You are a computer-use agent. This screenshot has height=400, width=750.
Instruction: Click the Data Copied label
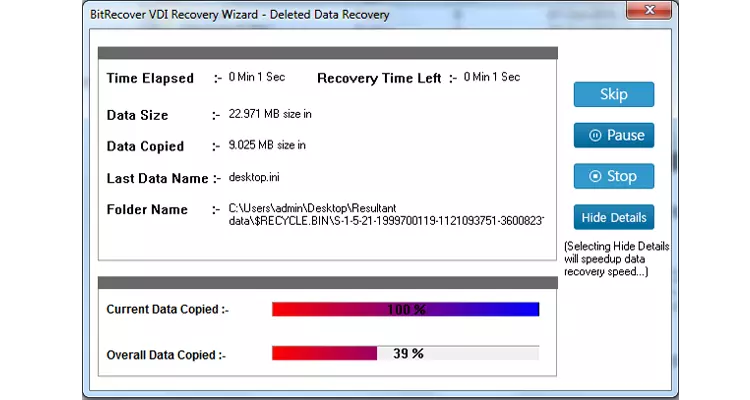pos(145,146)
